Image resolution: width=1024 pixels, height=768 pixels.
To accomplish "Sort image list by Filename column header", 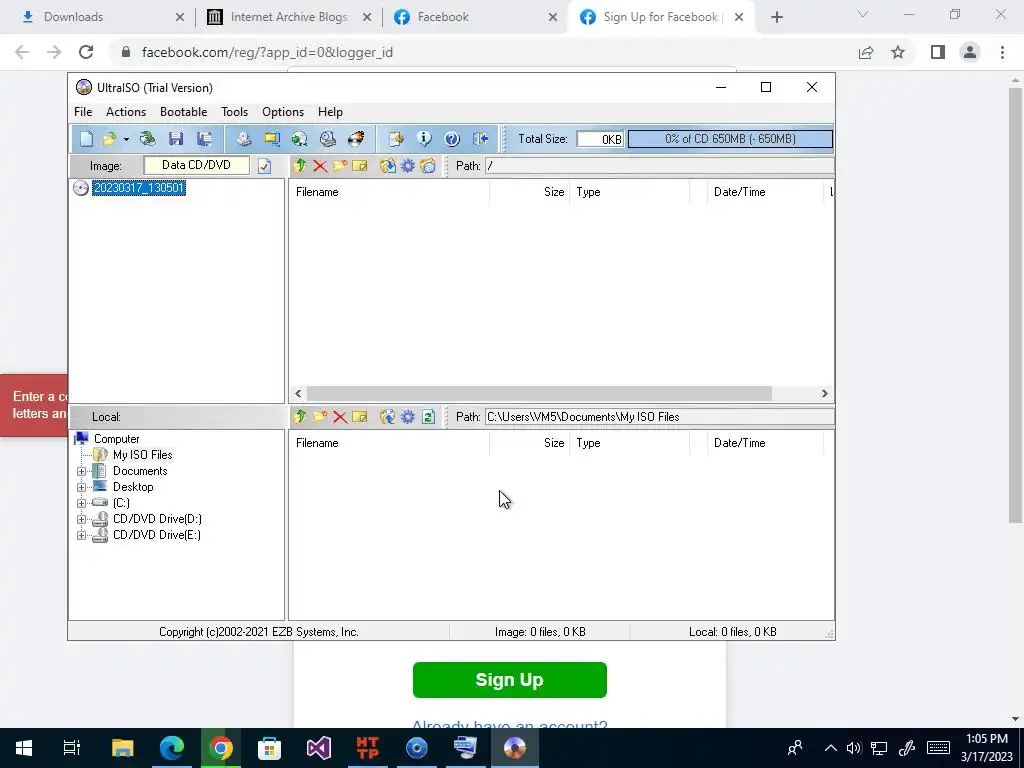I will coord(389,192).
